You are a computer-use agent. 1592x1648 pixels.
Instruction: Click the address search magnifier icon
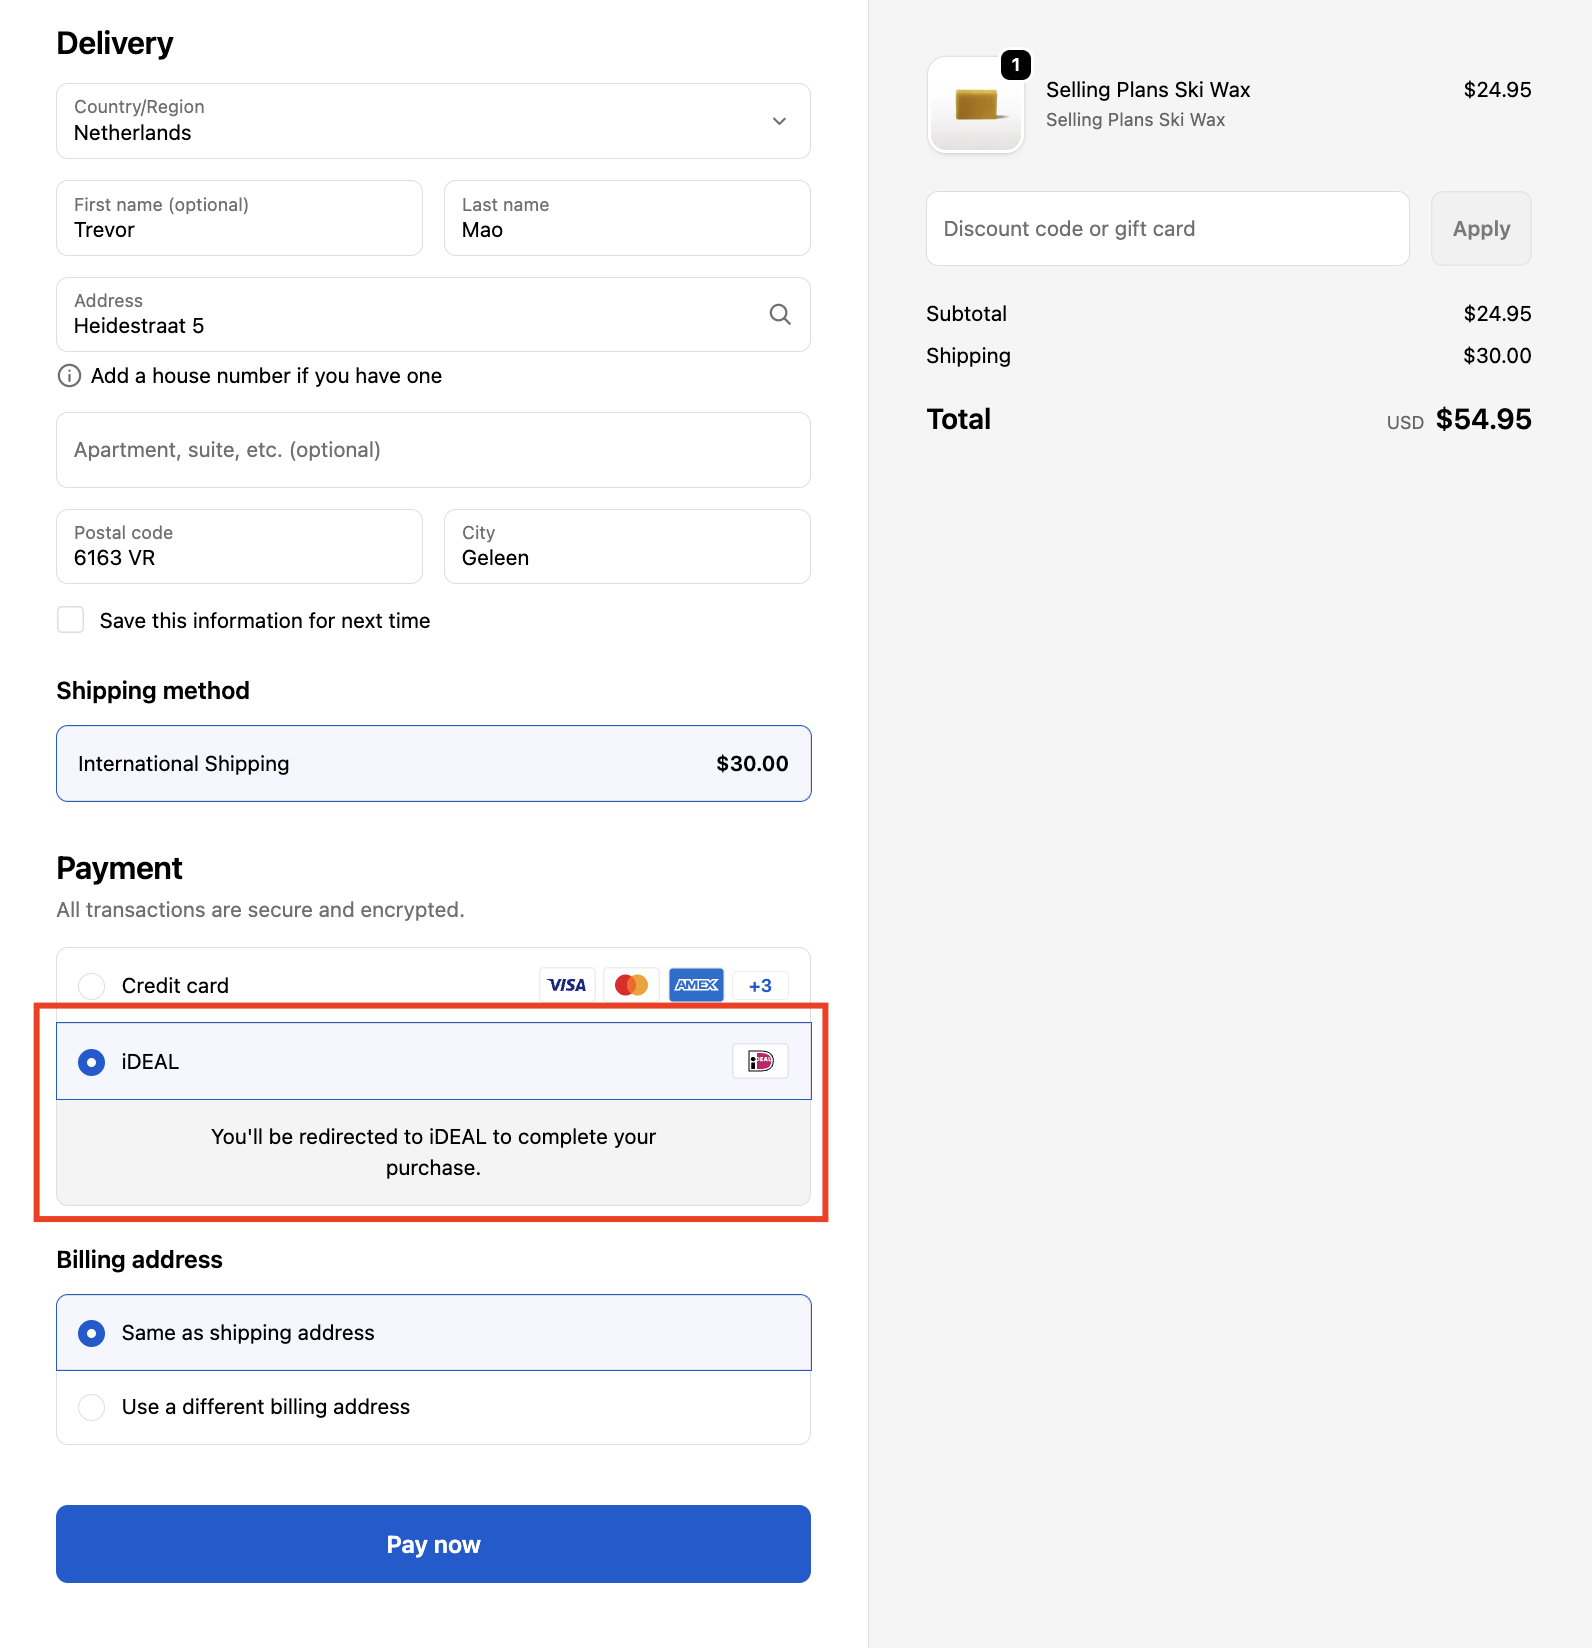780,315
